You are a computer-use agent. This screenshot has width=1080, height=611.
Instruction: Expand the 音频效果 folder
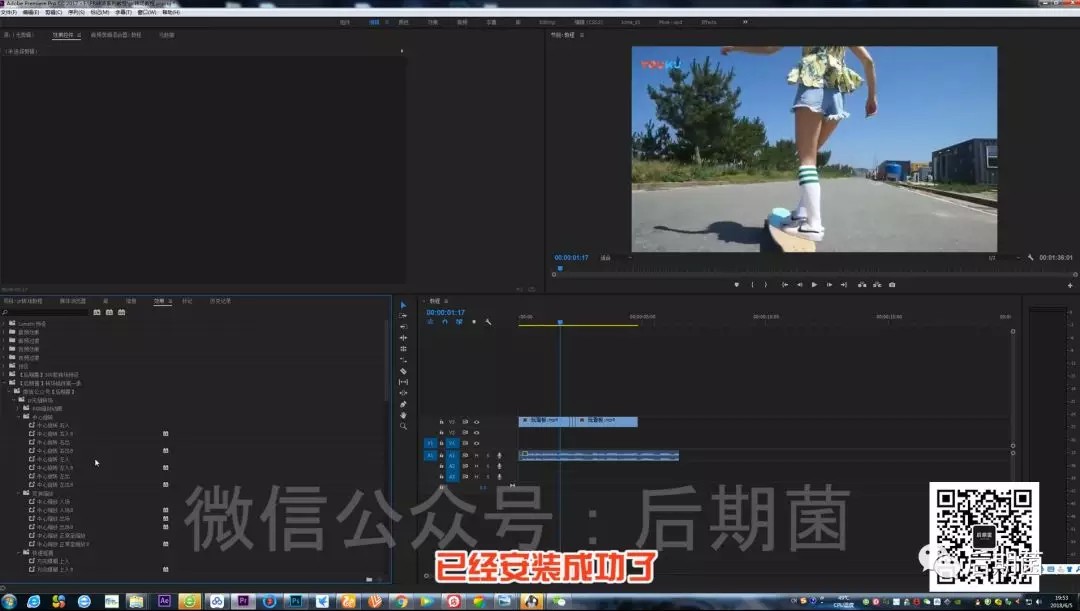[4, 332]
